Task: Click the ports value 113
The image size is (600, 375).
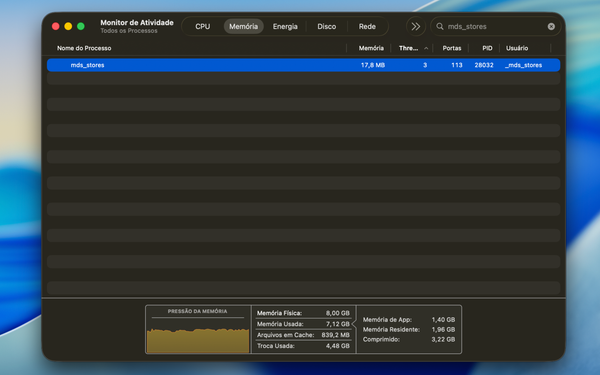Action: (457, 65)
